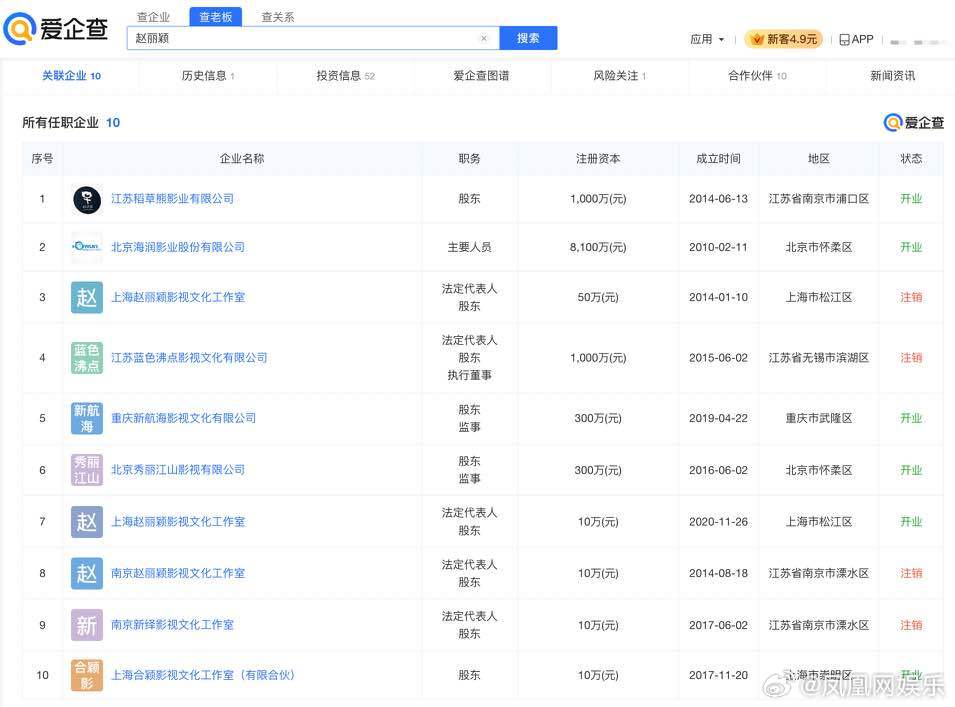The height and width of the screenshot is (707, 955).
Task: Click the 企业名称 column header
Action: [242, 159]
